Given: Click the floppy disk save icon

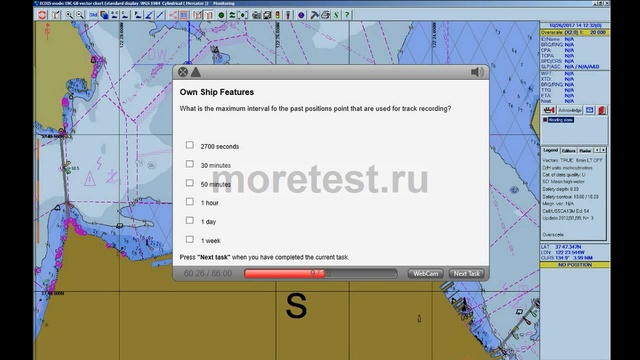Looking at the screenshot, I should [267, 15].
